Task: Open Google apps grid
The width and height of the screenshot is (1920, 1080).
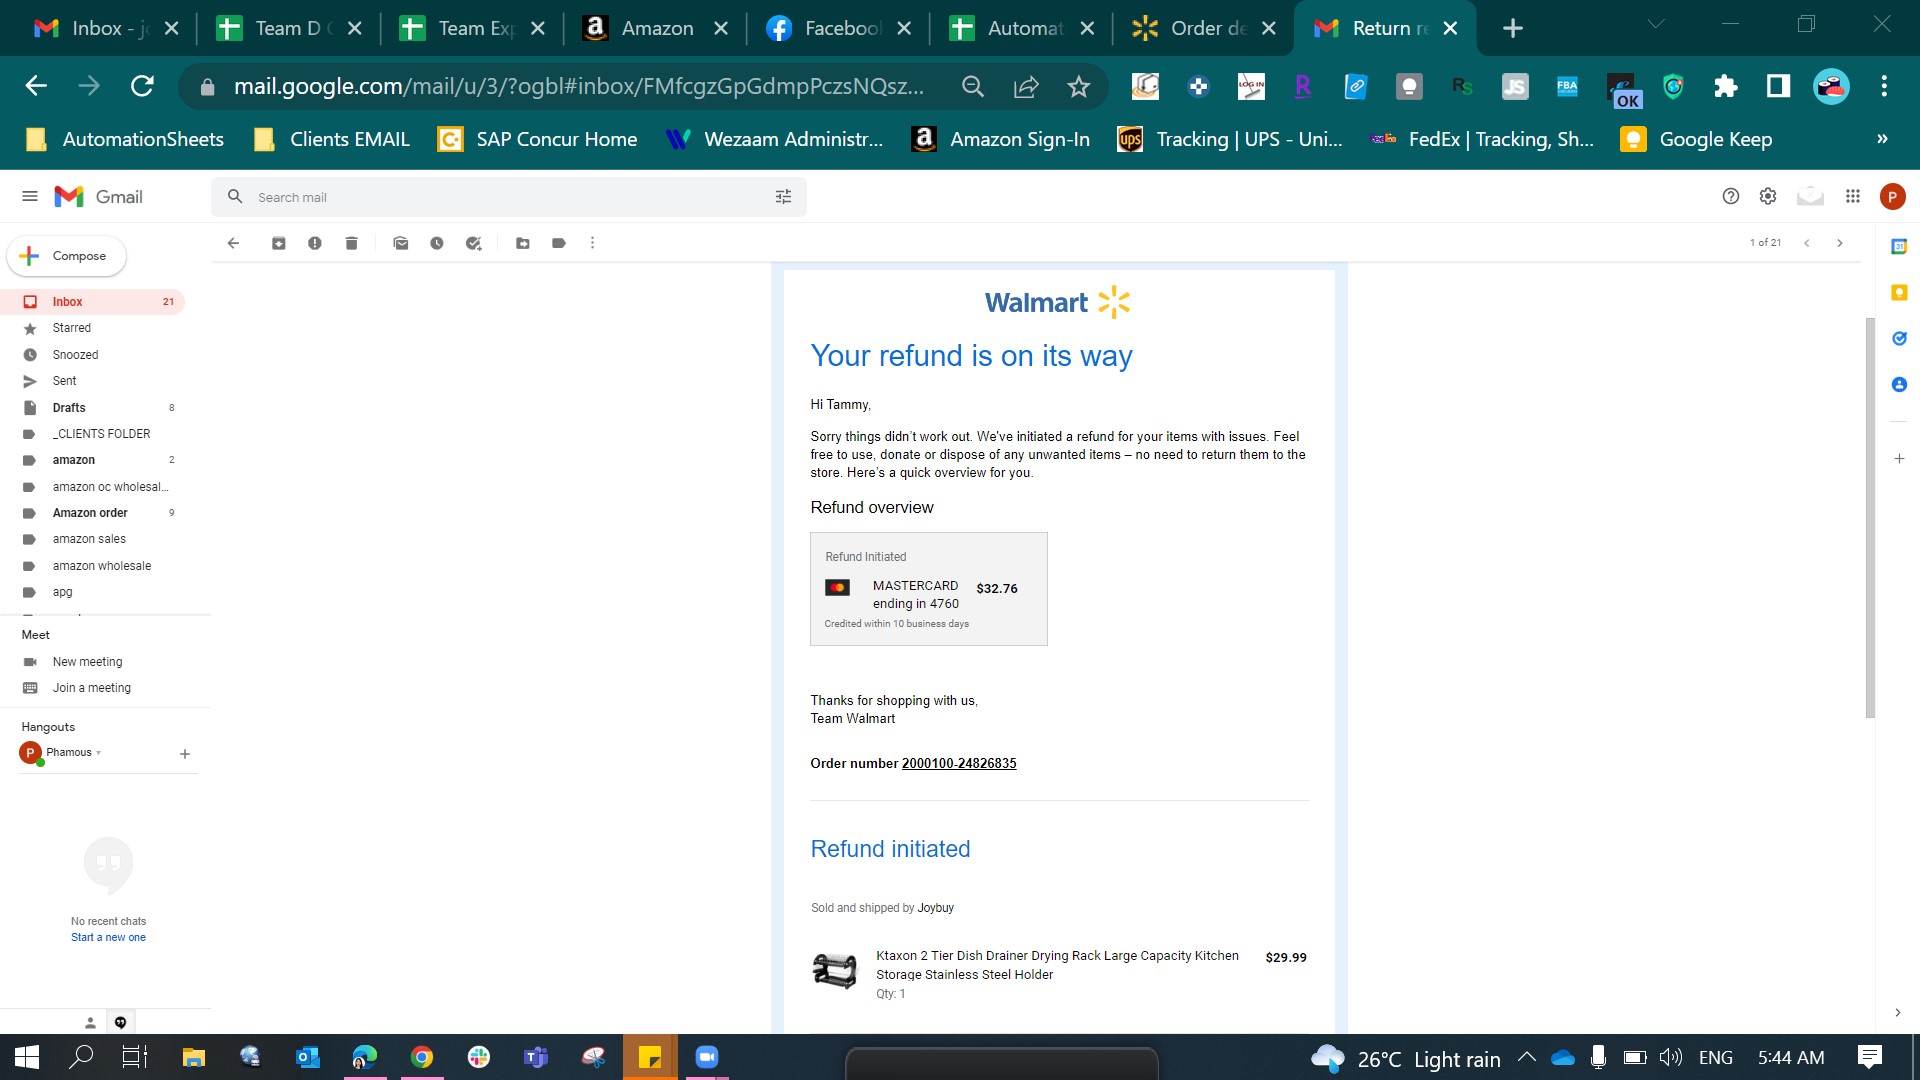Action: (1853, 197)
